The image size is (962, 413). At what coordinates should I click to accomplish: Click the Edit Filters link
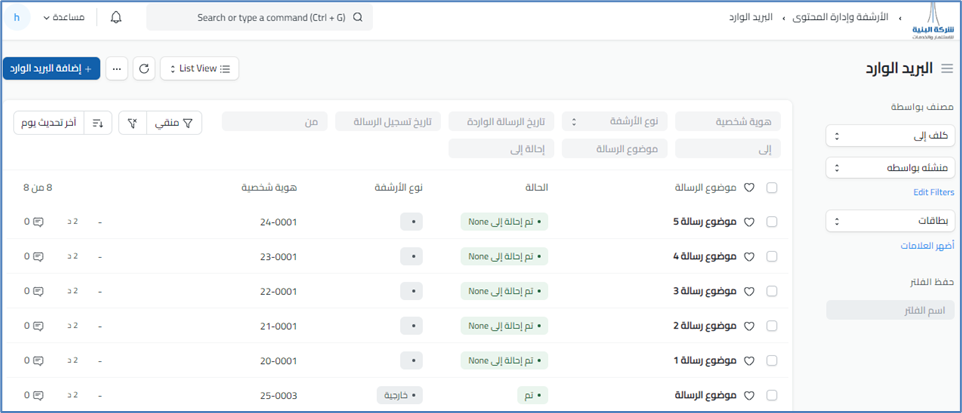(934, 193)
